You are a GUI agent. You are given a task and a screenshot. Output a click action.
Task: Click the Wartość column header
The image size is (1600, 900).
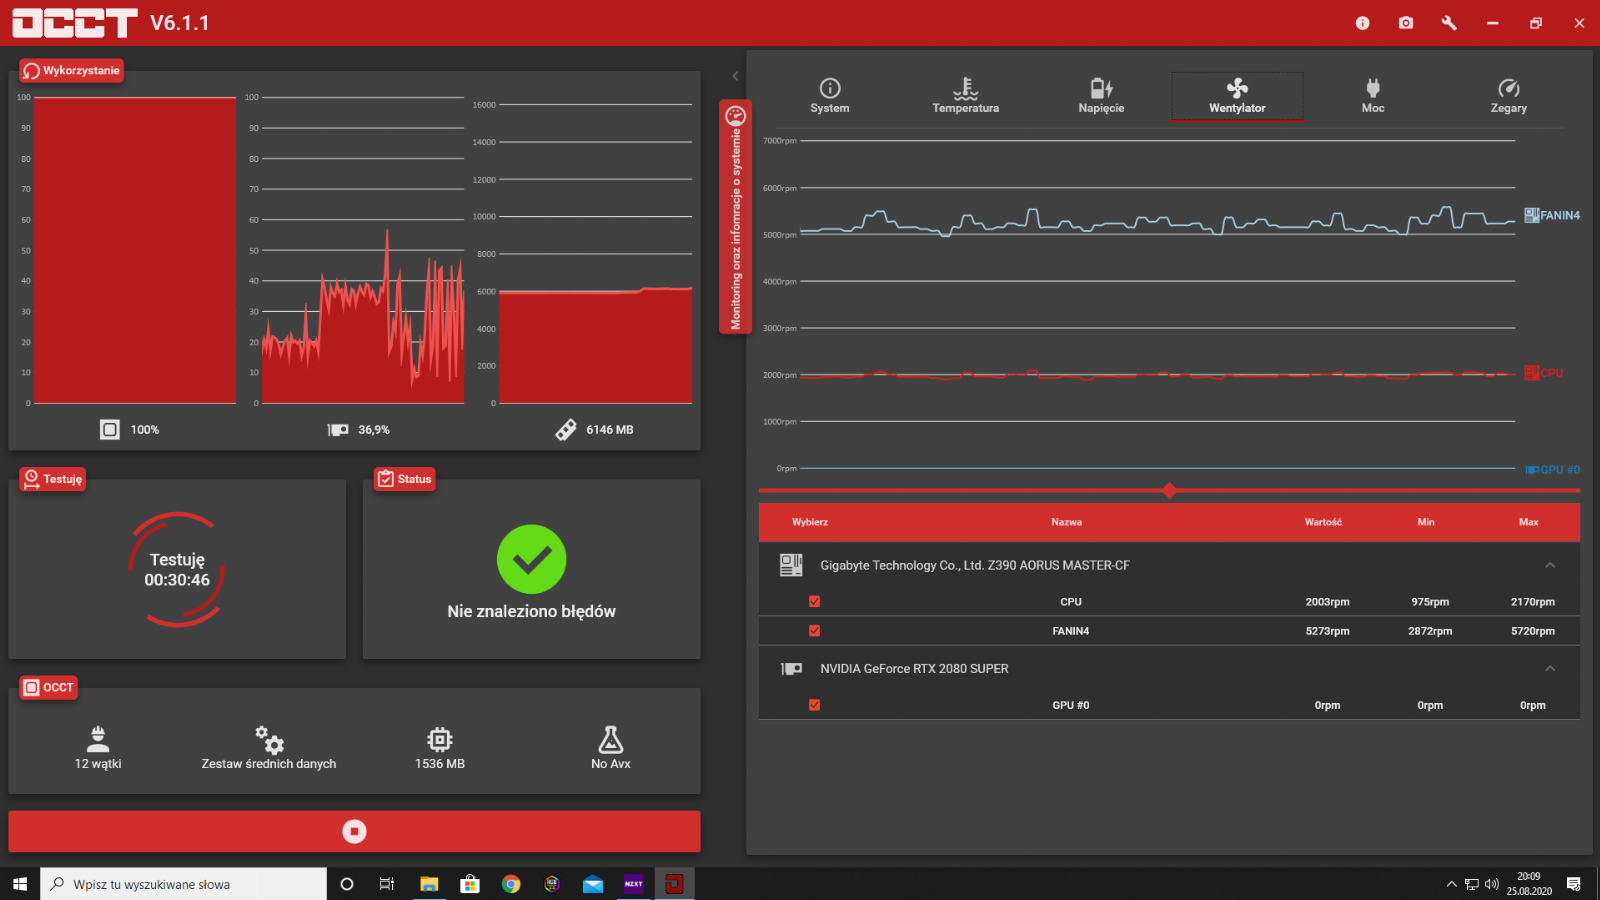(x=1323, y=522)
